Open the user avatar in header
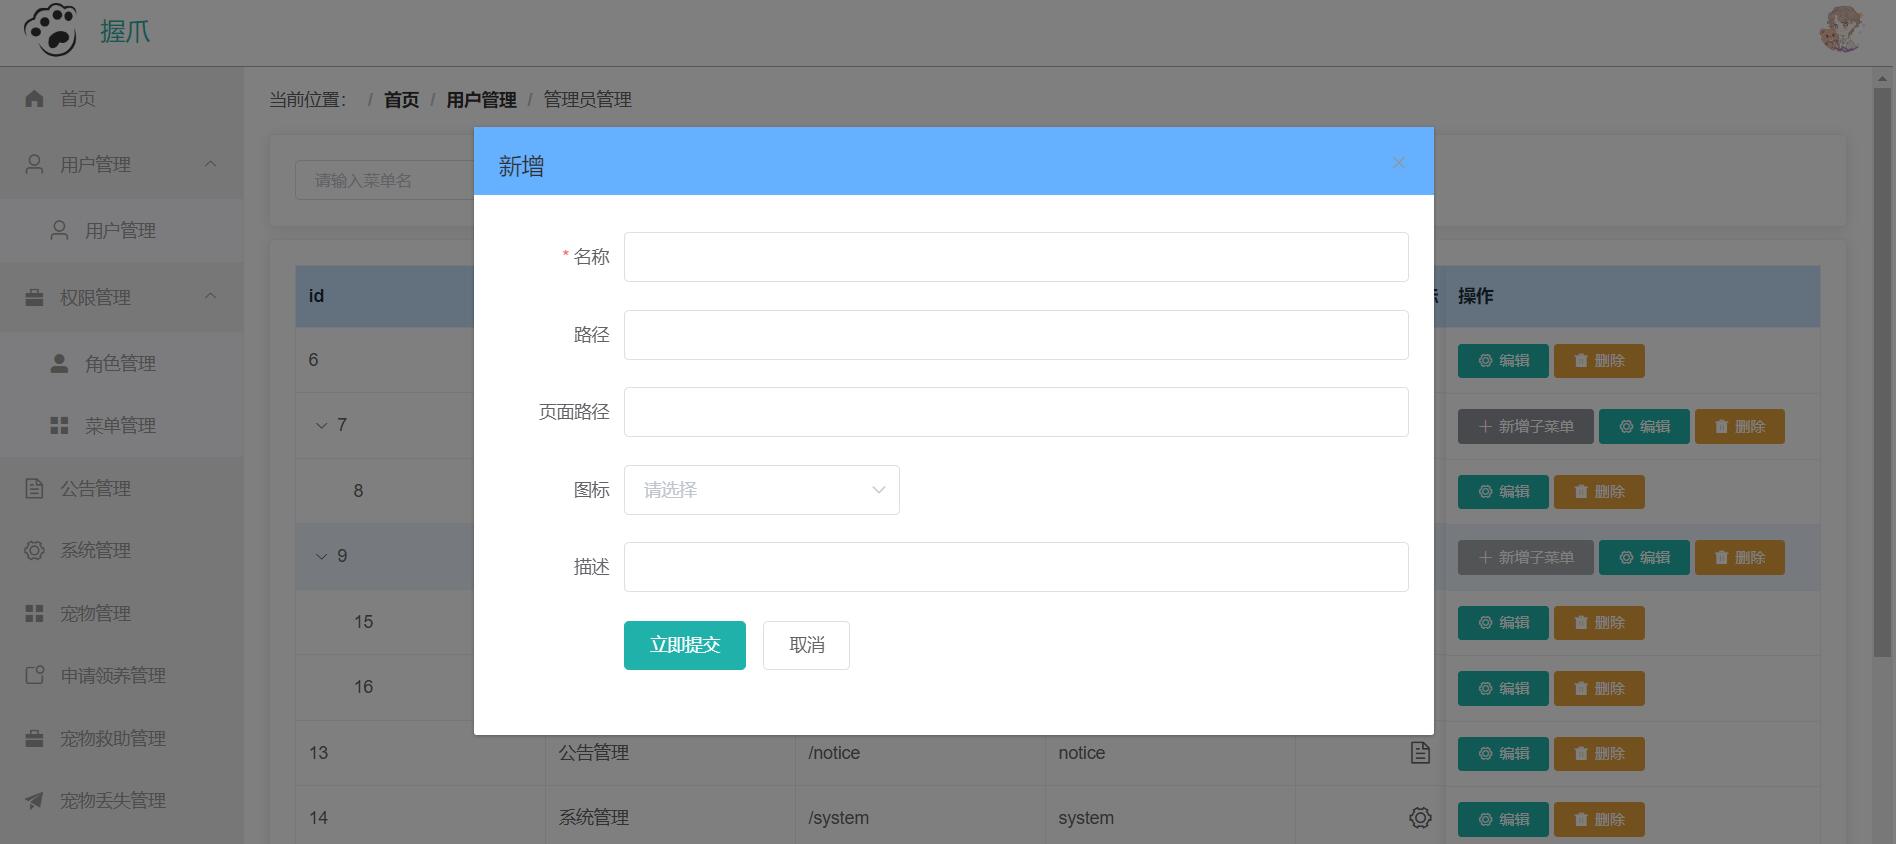Screen dimensions: 1896x844 1841,30
